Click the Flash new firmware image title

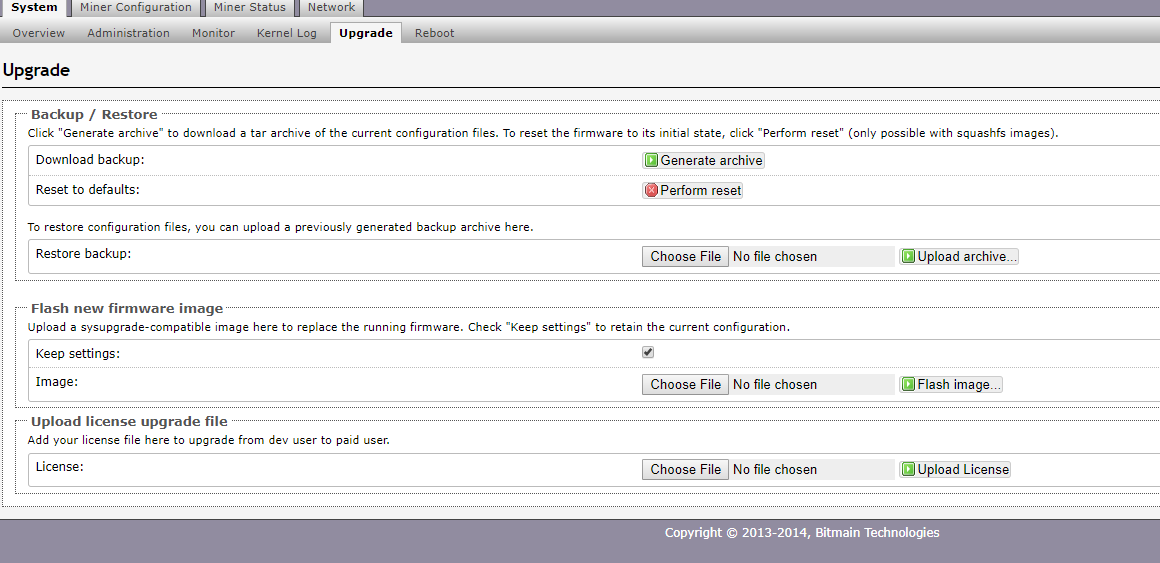coord(127,309)
